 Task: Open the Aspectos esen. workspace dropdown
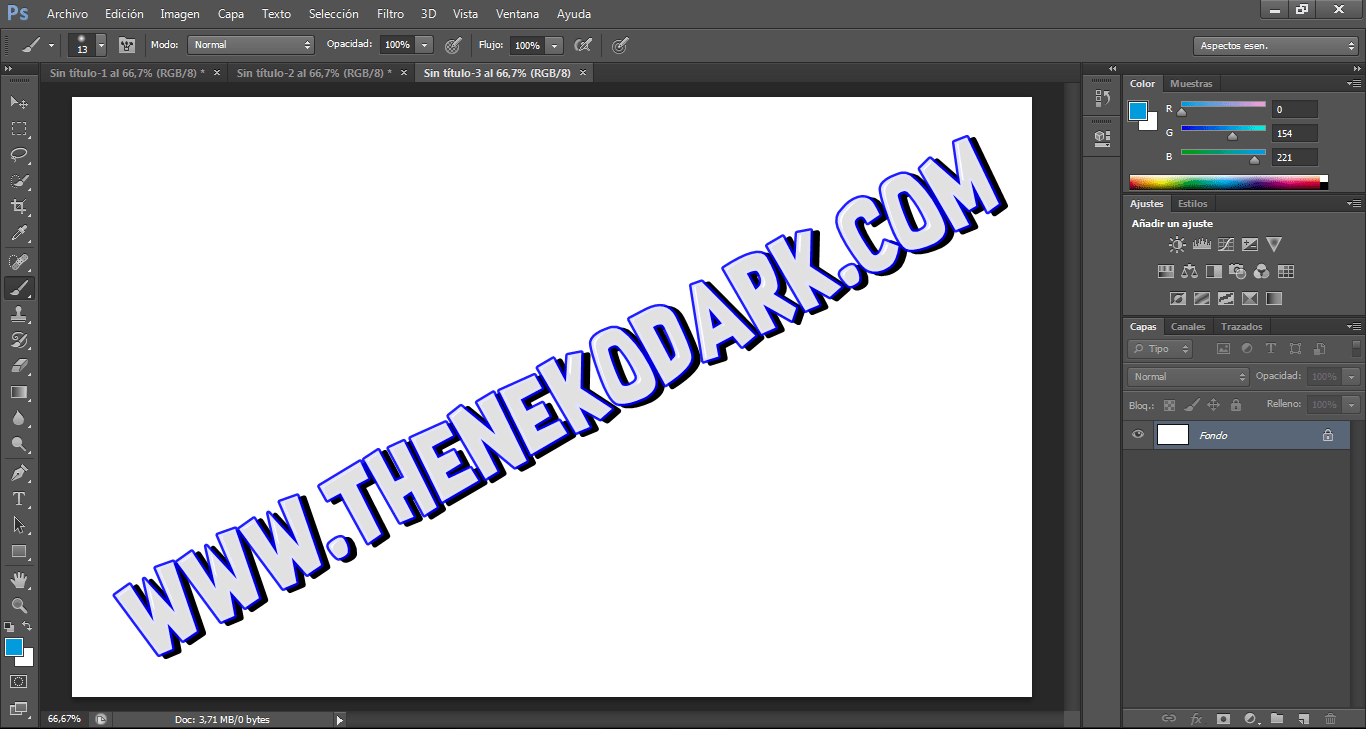click(x=1275, y=46)
